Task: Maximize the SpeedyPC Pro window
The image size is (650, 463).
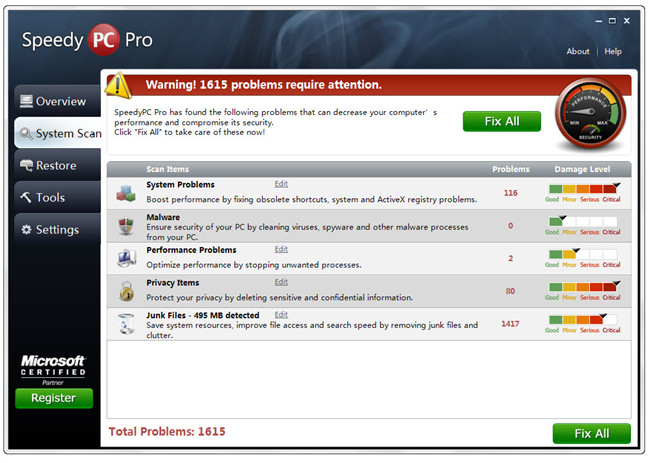Action: tap(612, 21)
